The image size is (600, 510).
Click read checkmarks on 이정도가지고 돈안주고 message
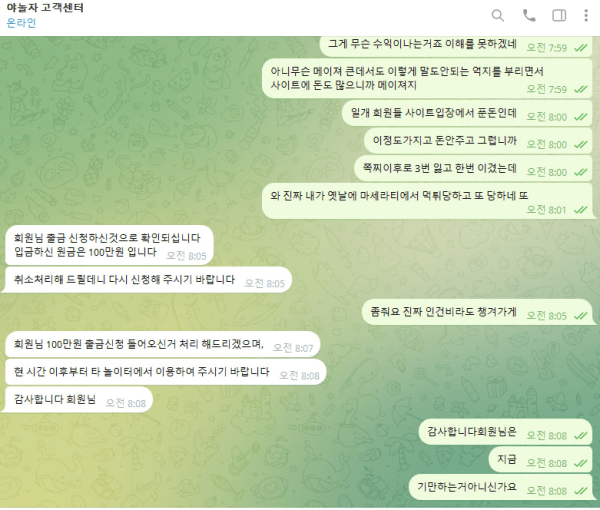pos(580,145)
